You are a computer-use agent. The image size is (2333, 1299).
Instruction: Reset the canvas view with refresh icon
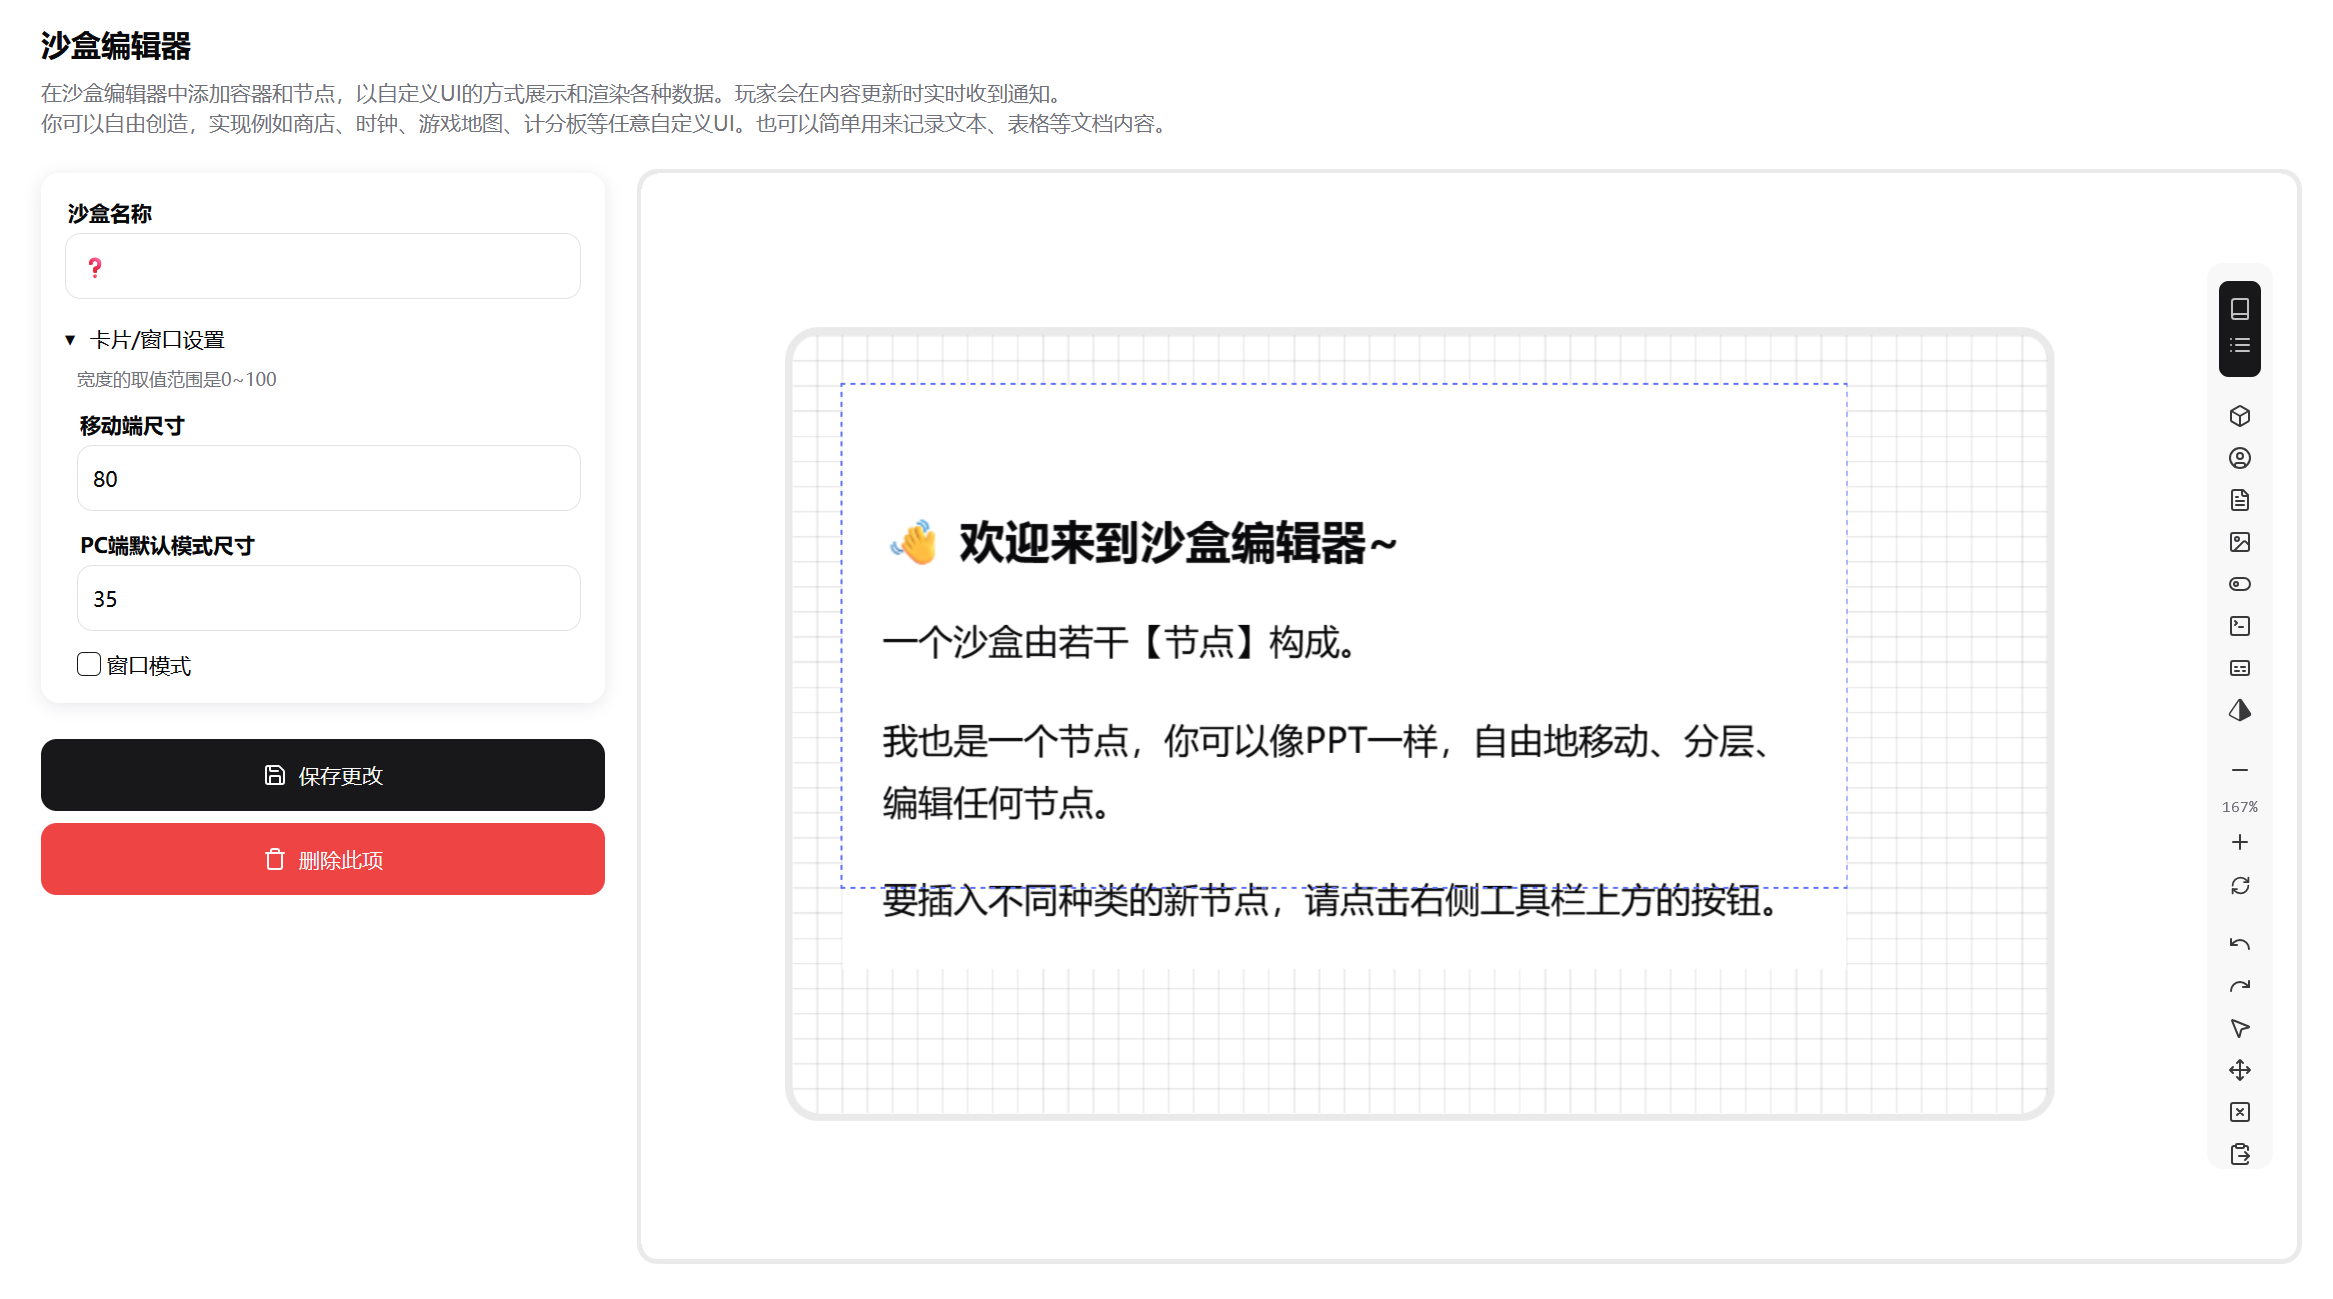[2239, 886]
